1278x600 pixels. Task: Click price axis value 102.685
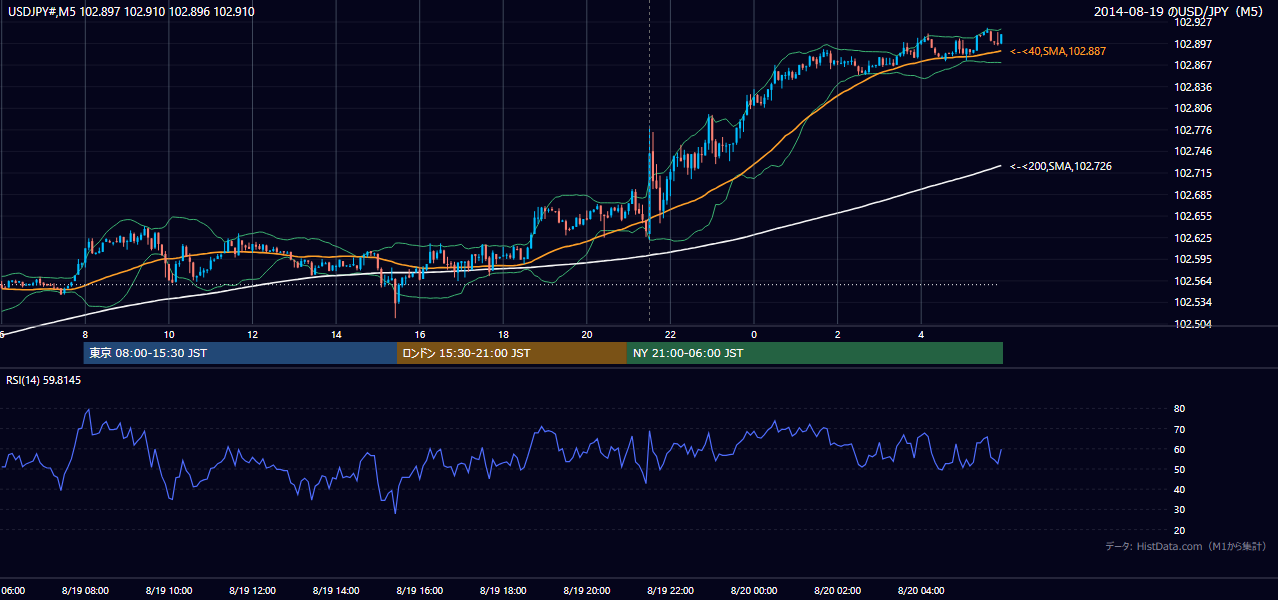click(x=1192, y=195)
